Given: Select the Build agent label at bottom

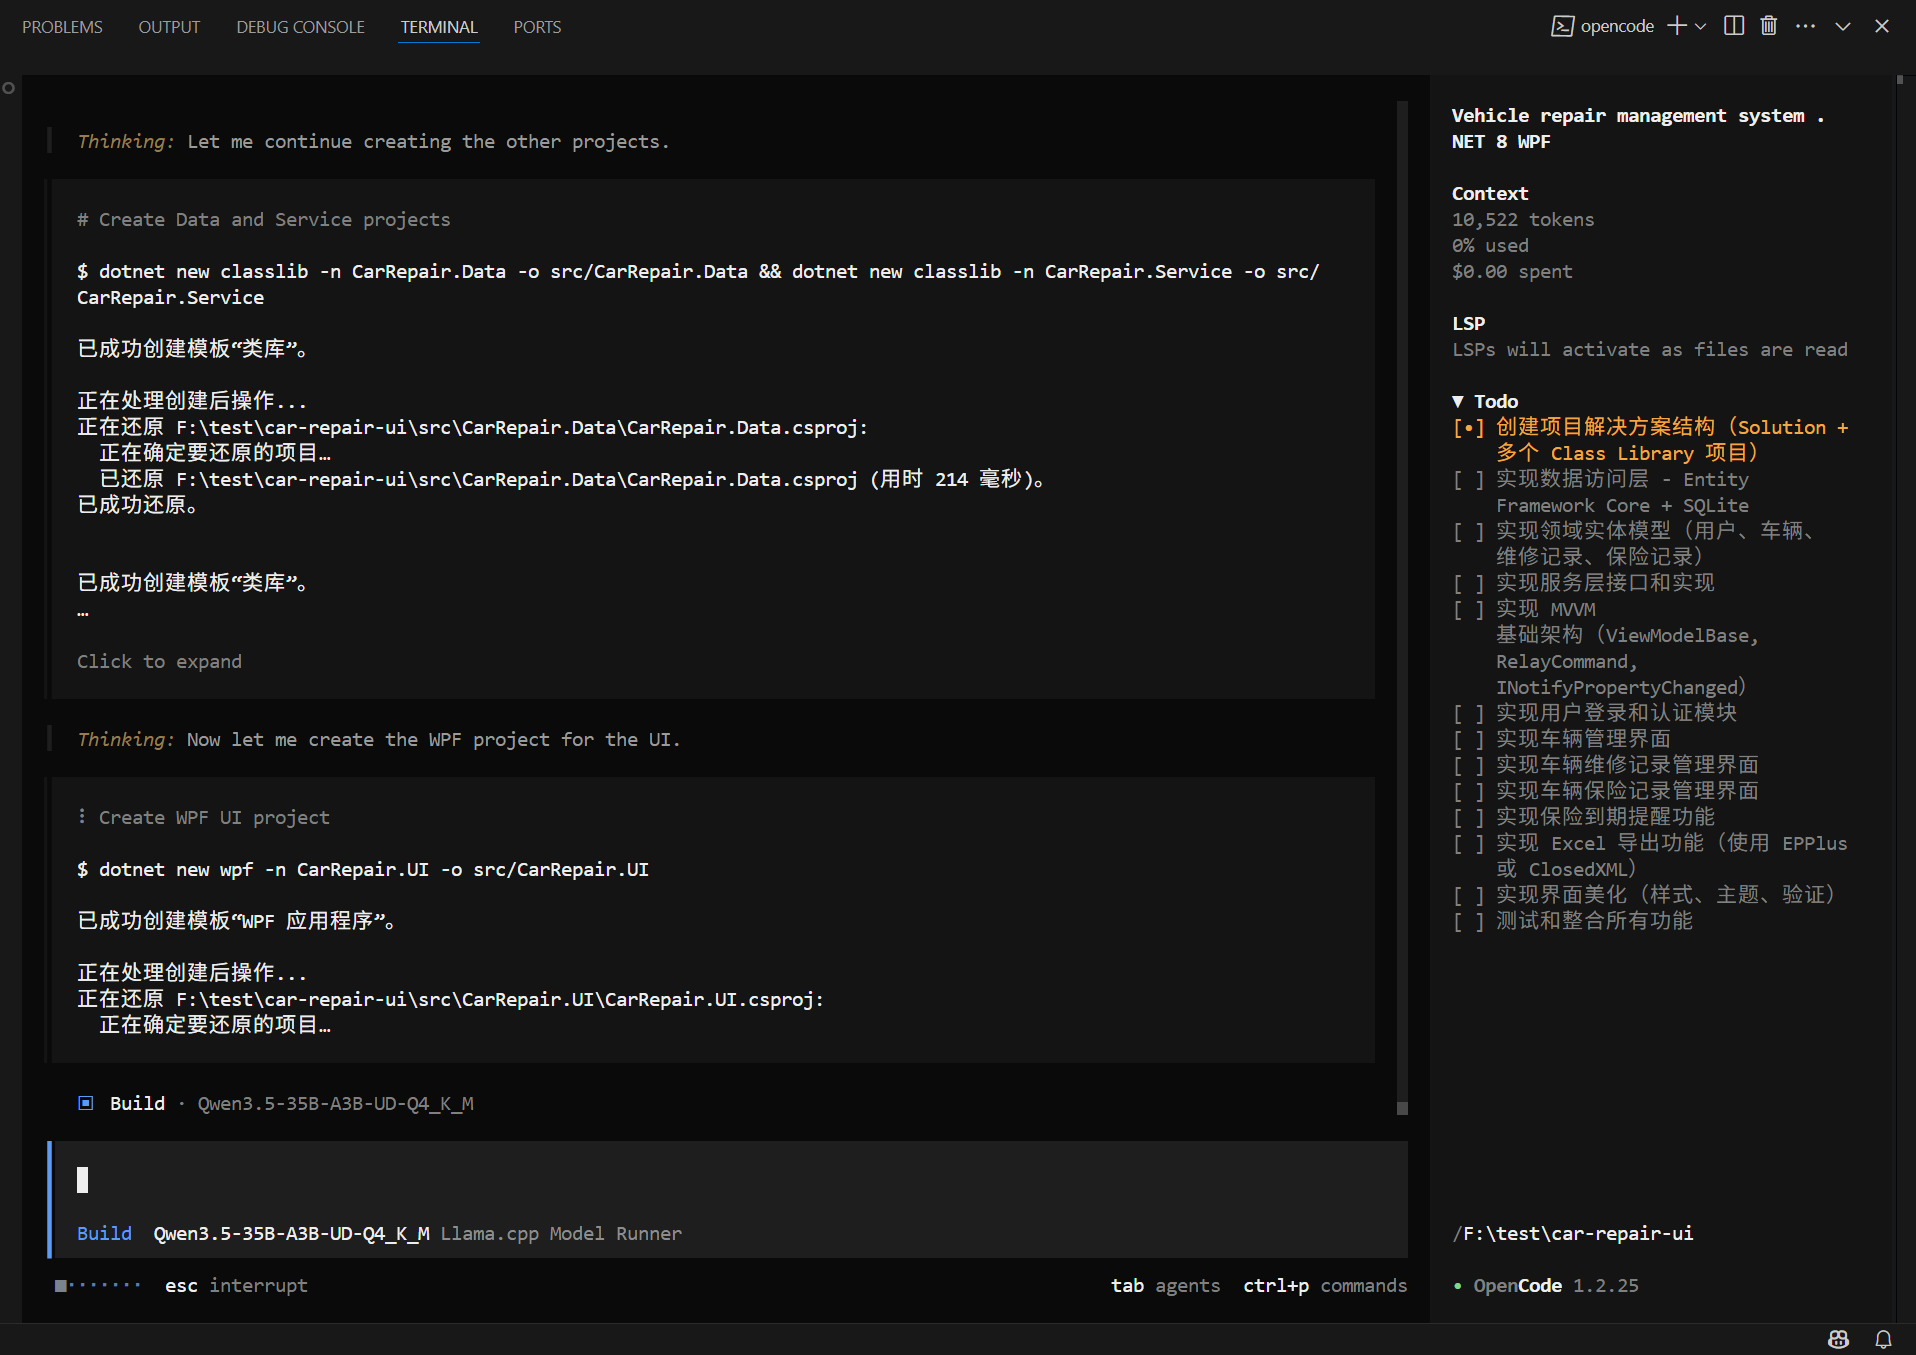Looking at the screenshot, I should click(x=104, y=1233).
